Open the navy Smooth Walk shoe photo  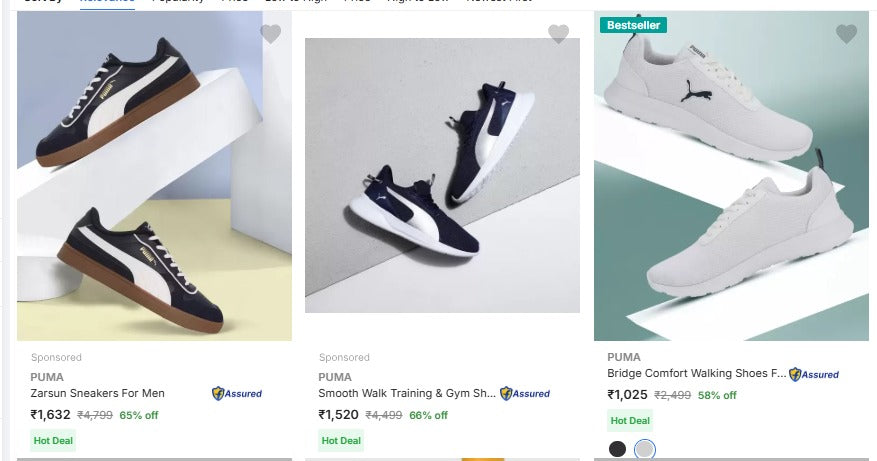[442, 175]
